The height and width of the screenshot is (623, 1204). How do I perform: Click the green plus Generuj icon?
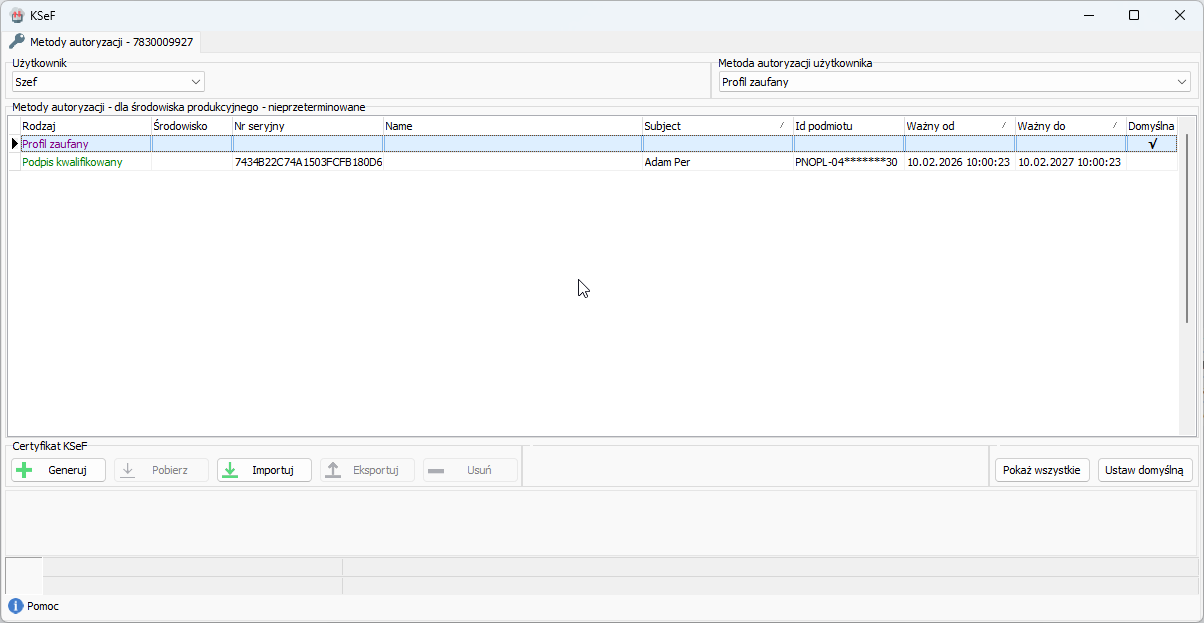[25, 470]
